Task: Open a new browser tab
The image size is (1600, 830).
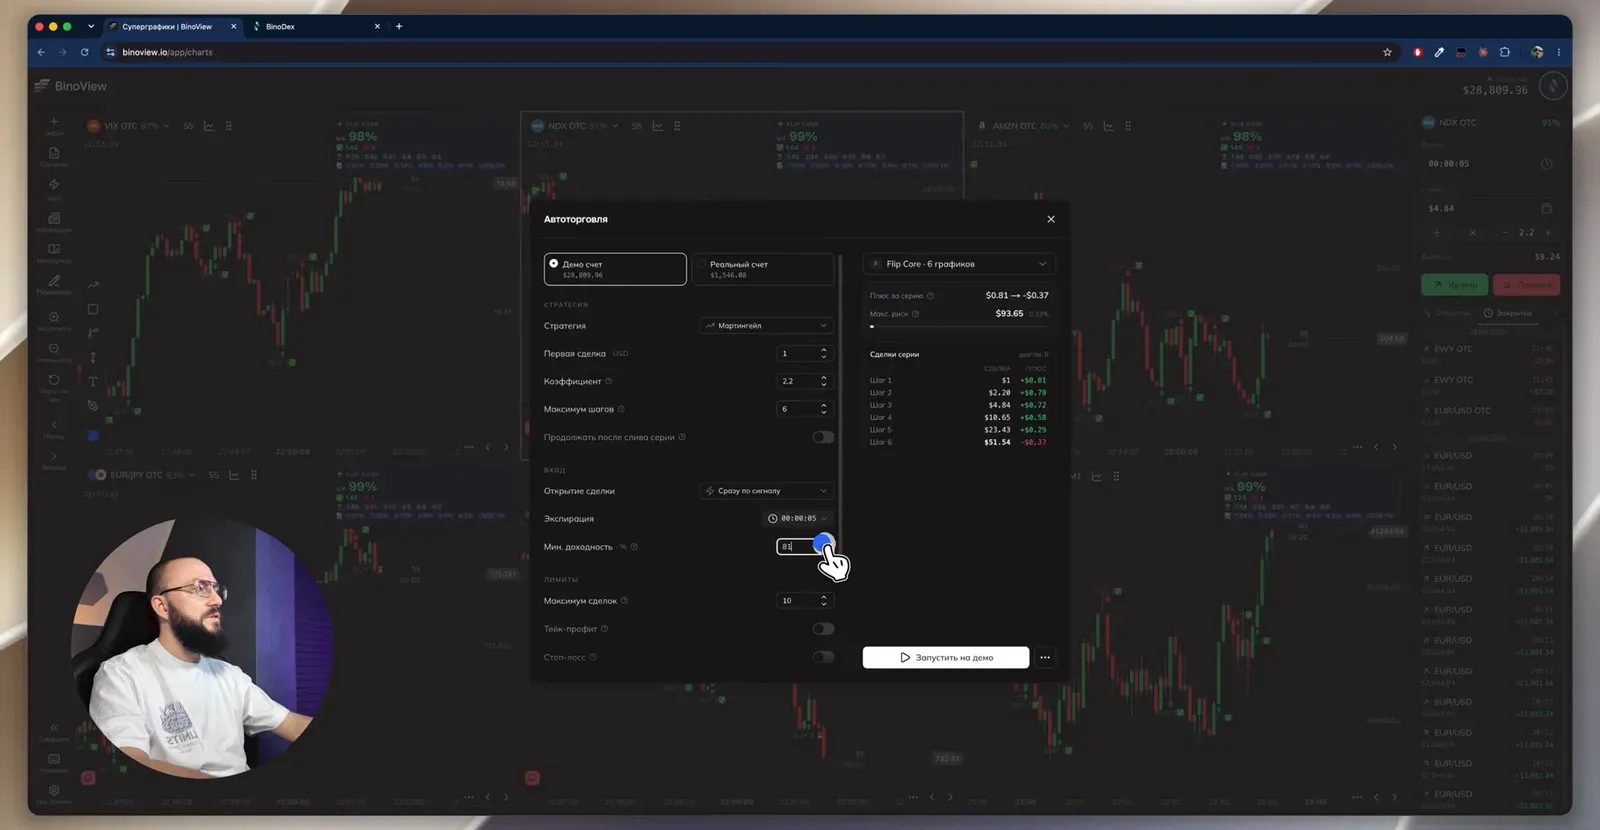Action: coord(399,26)
